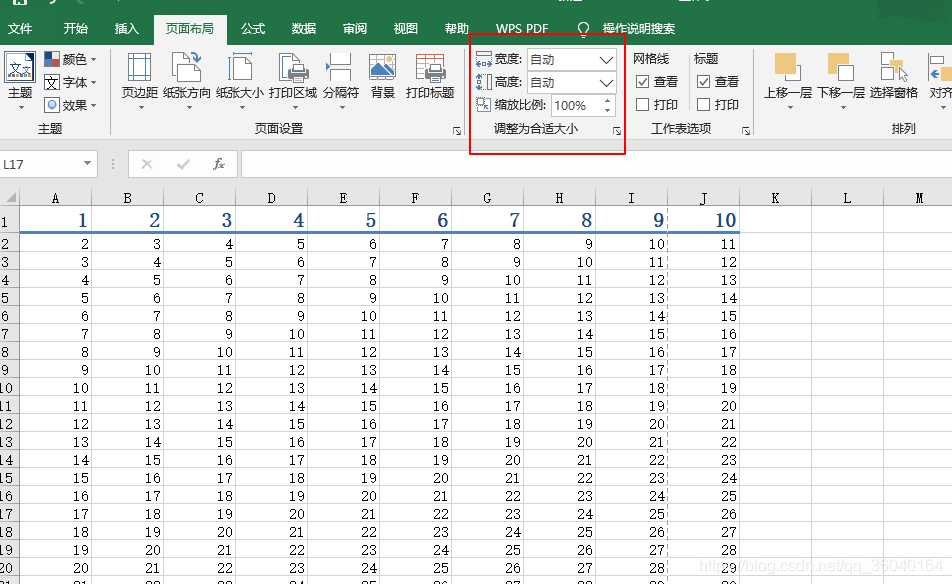952x584 pixels.
Task: Click the 打印区域 print area icon
Action: point(293,67)
